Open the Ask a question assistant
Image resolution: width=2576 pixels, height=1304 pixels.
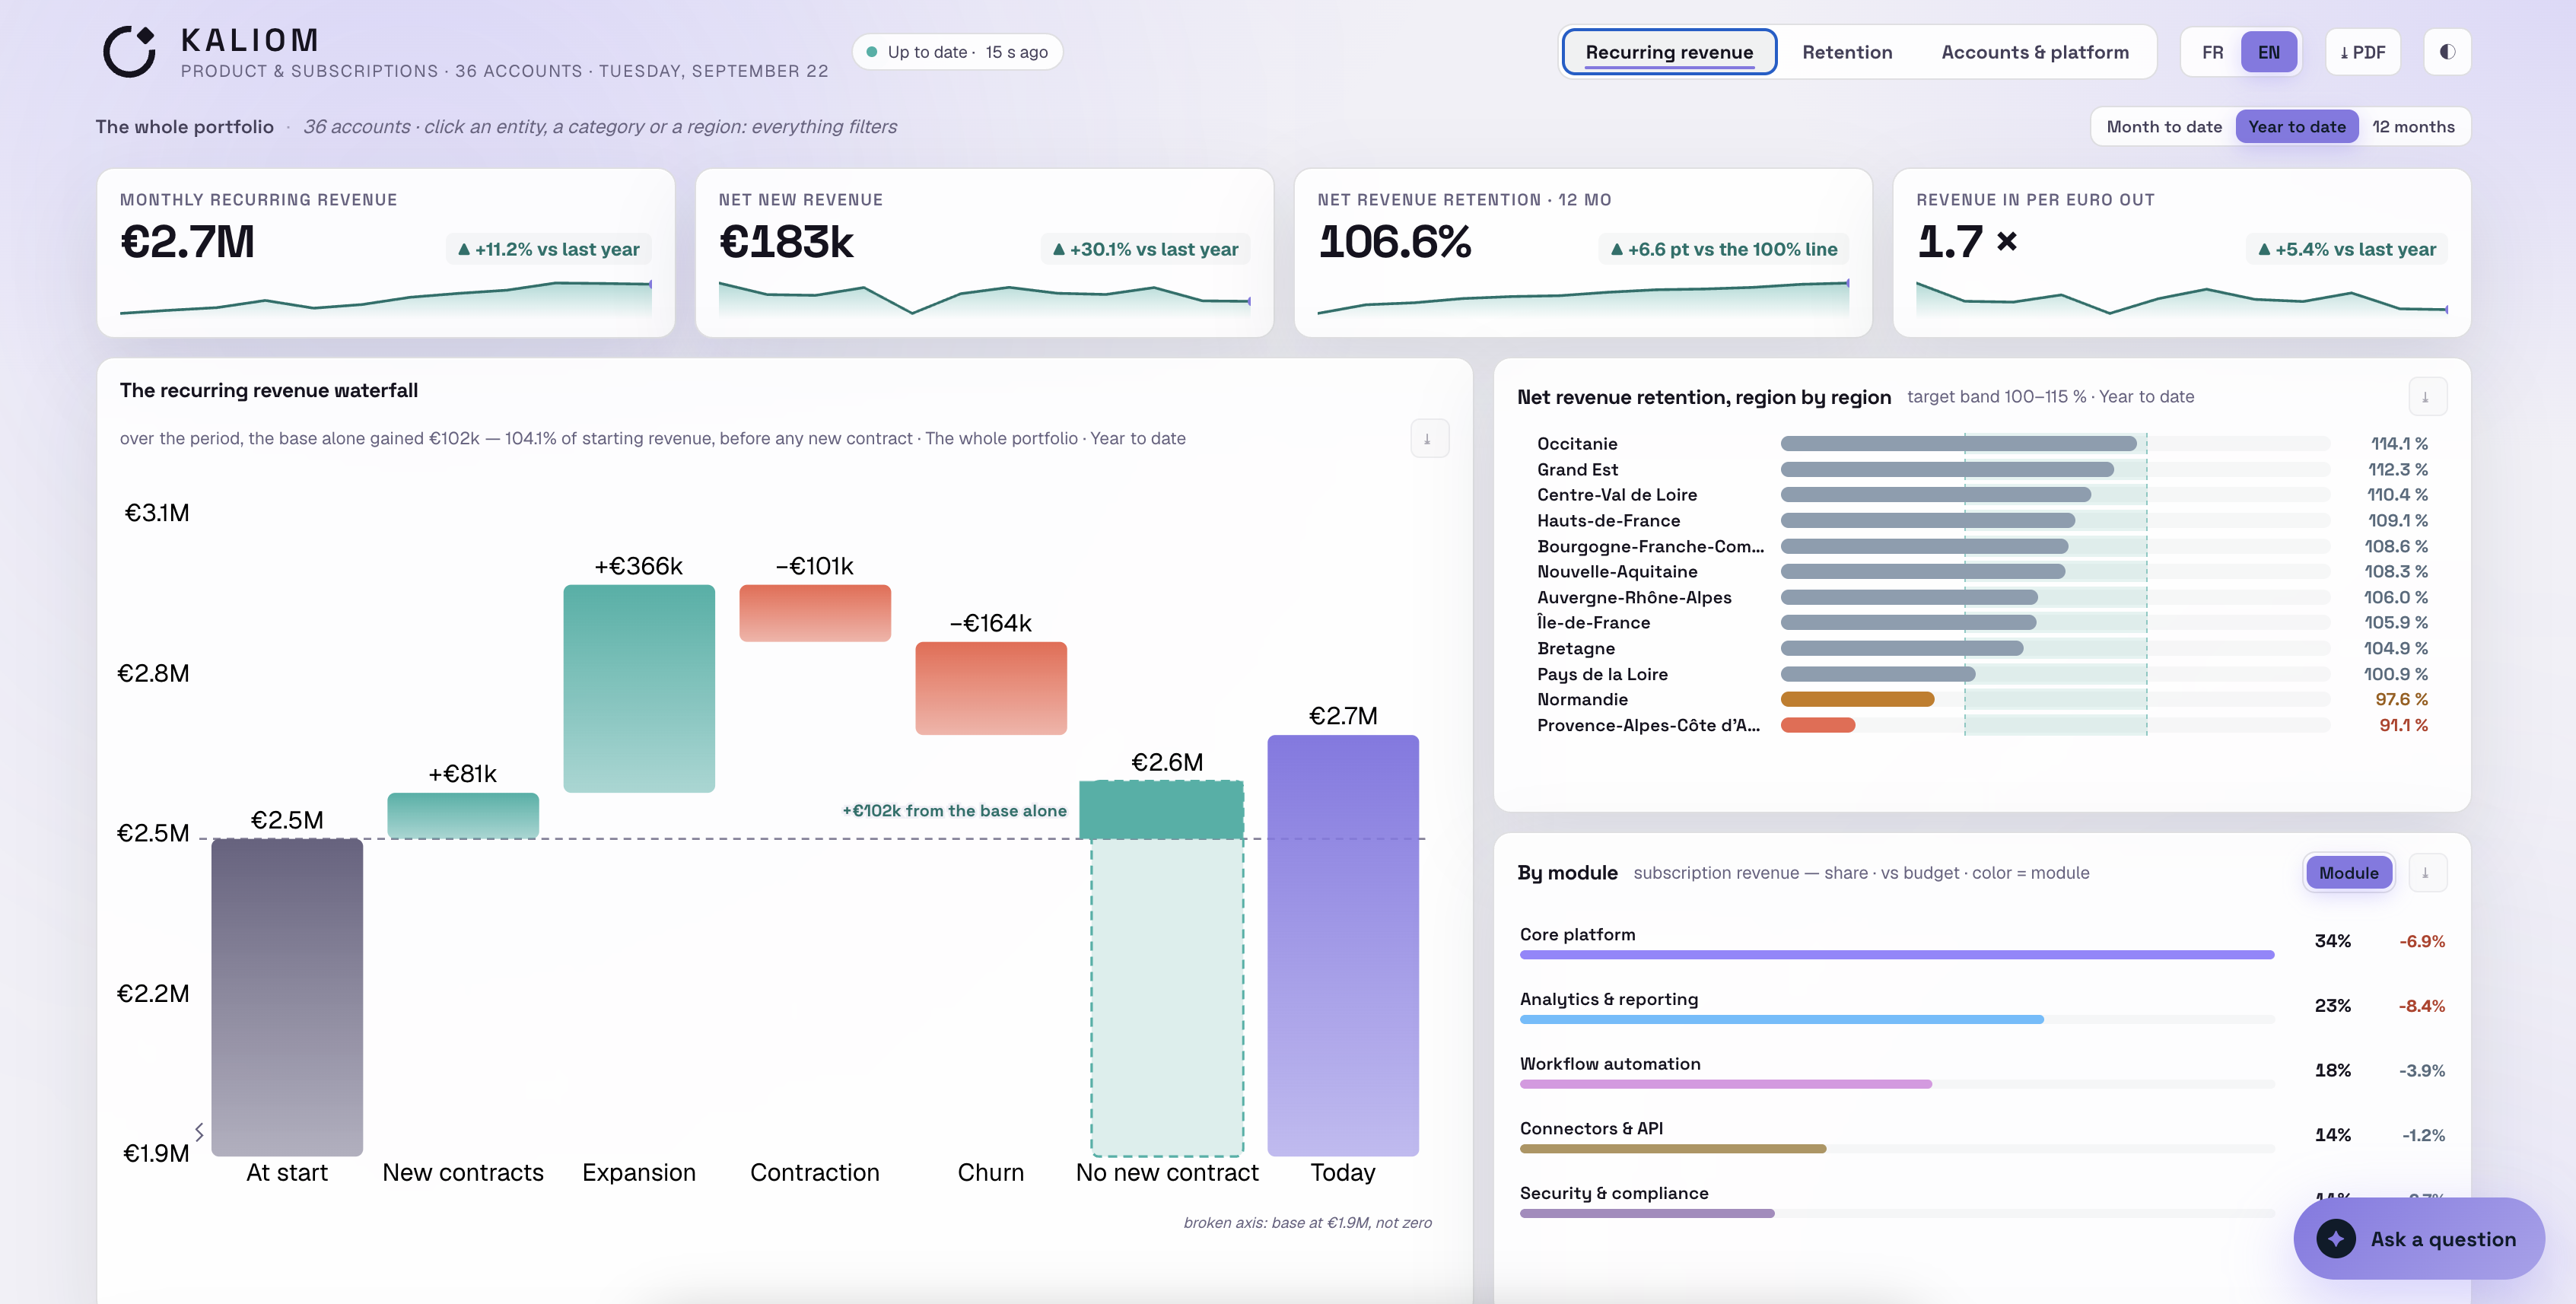(x=2418, y=1238)
